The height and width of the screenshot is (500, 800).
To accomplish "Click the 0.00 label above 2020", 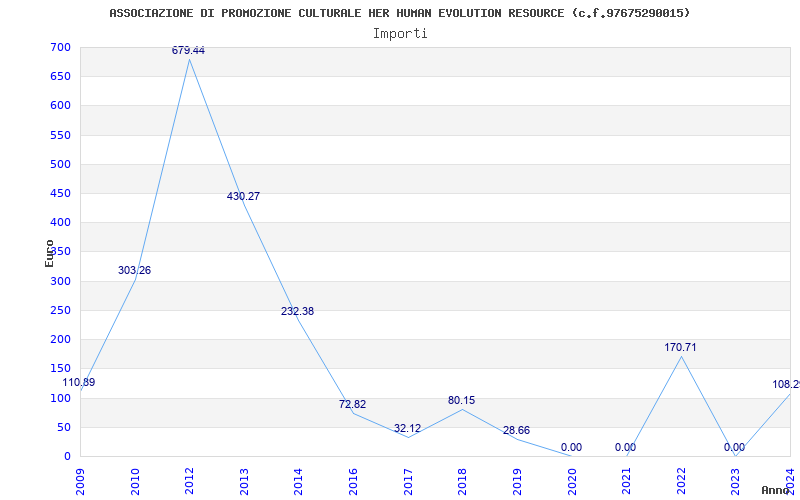I will (571, 447).
